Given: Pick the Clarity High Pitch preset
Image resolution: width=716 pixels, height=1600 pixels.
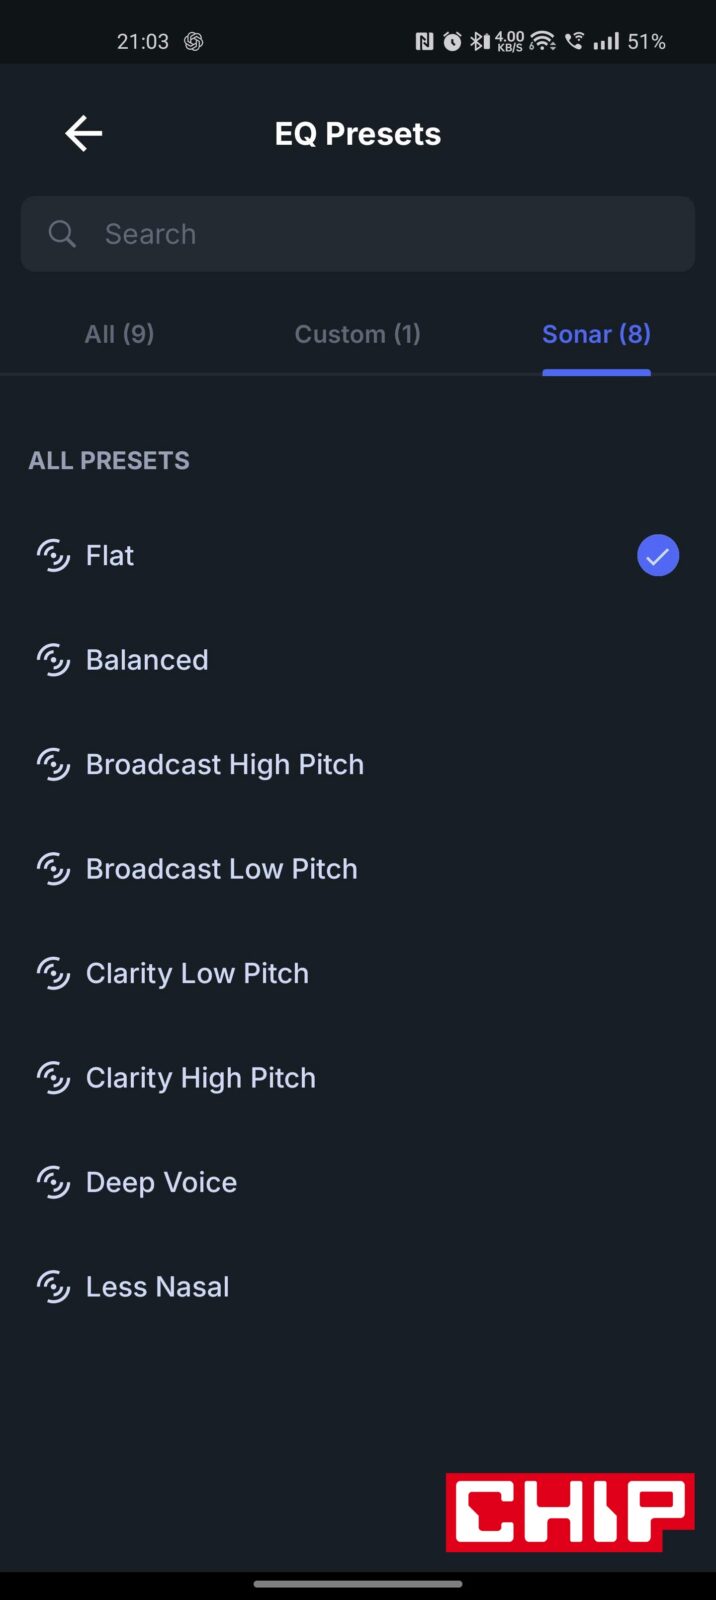Looking at the screenshot, I should tap(201, 1078).
